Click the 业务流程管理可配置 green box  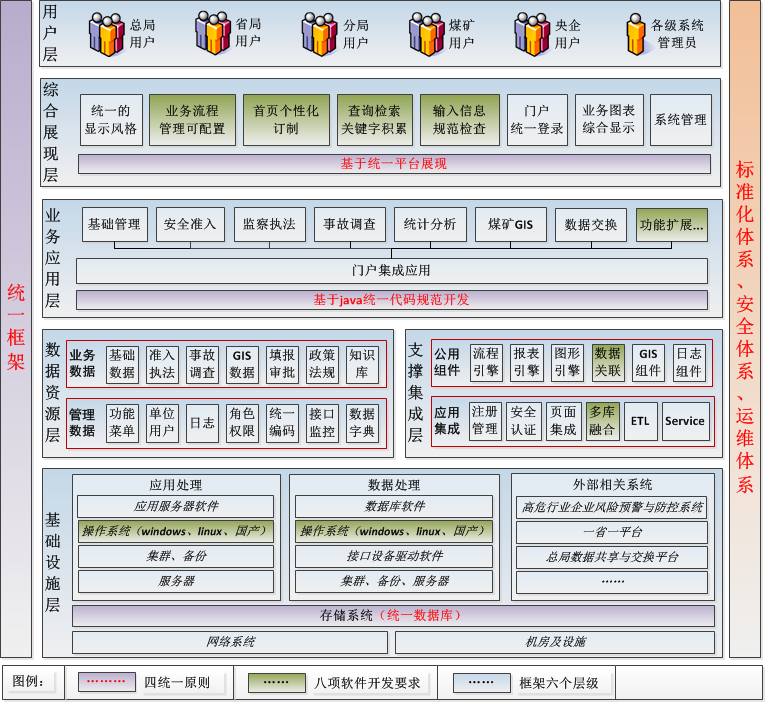(x=192, y=120)
